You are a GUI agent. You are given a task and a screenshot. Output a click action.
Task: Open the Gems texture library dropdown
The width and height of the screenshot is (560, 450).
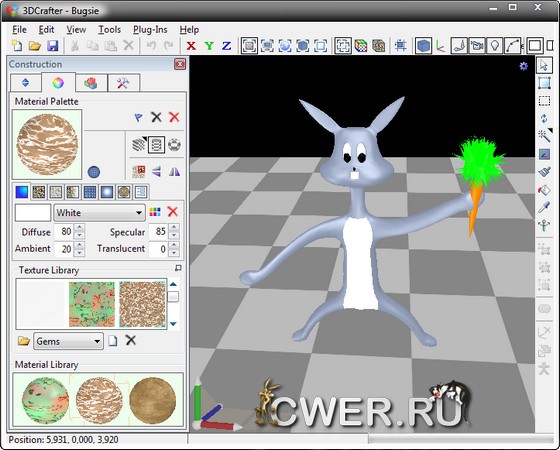pos(68,341)
